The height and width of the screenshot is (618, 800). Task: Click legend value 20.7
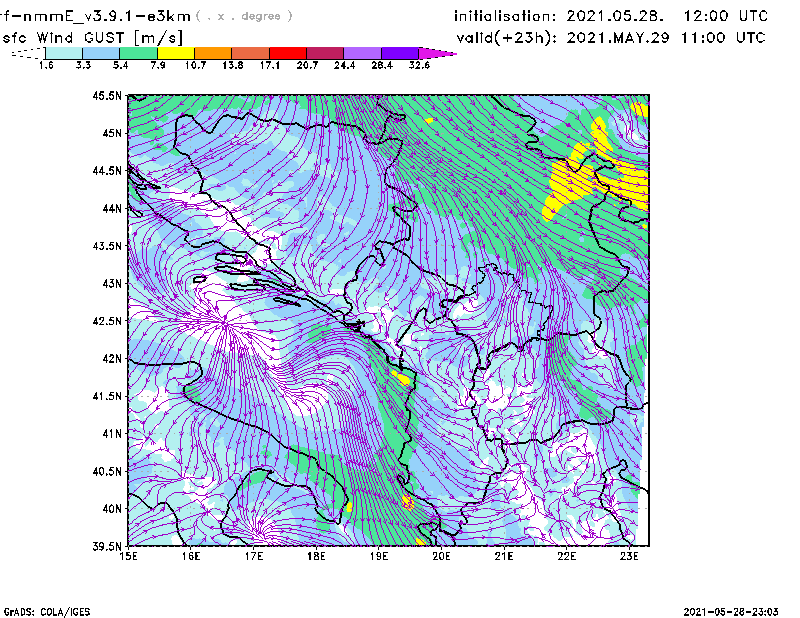pyautogui.click(x=307, y=65)
